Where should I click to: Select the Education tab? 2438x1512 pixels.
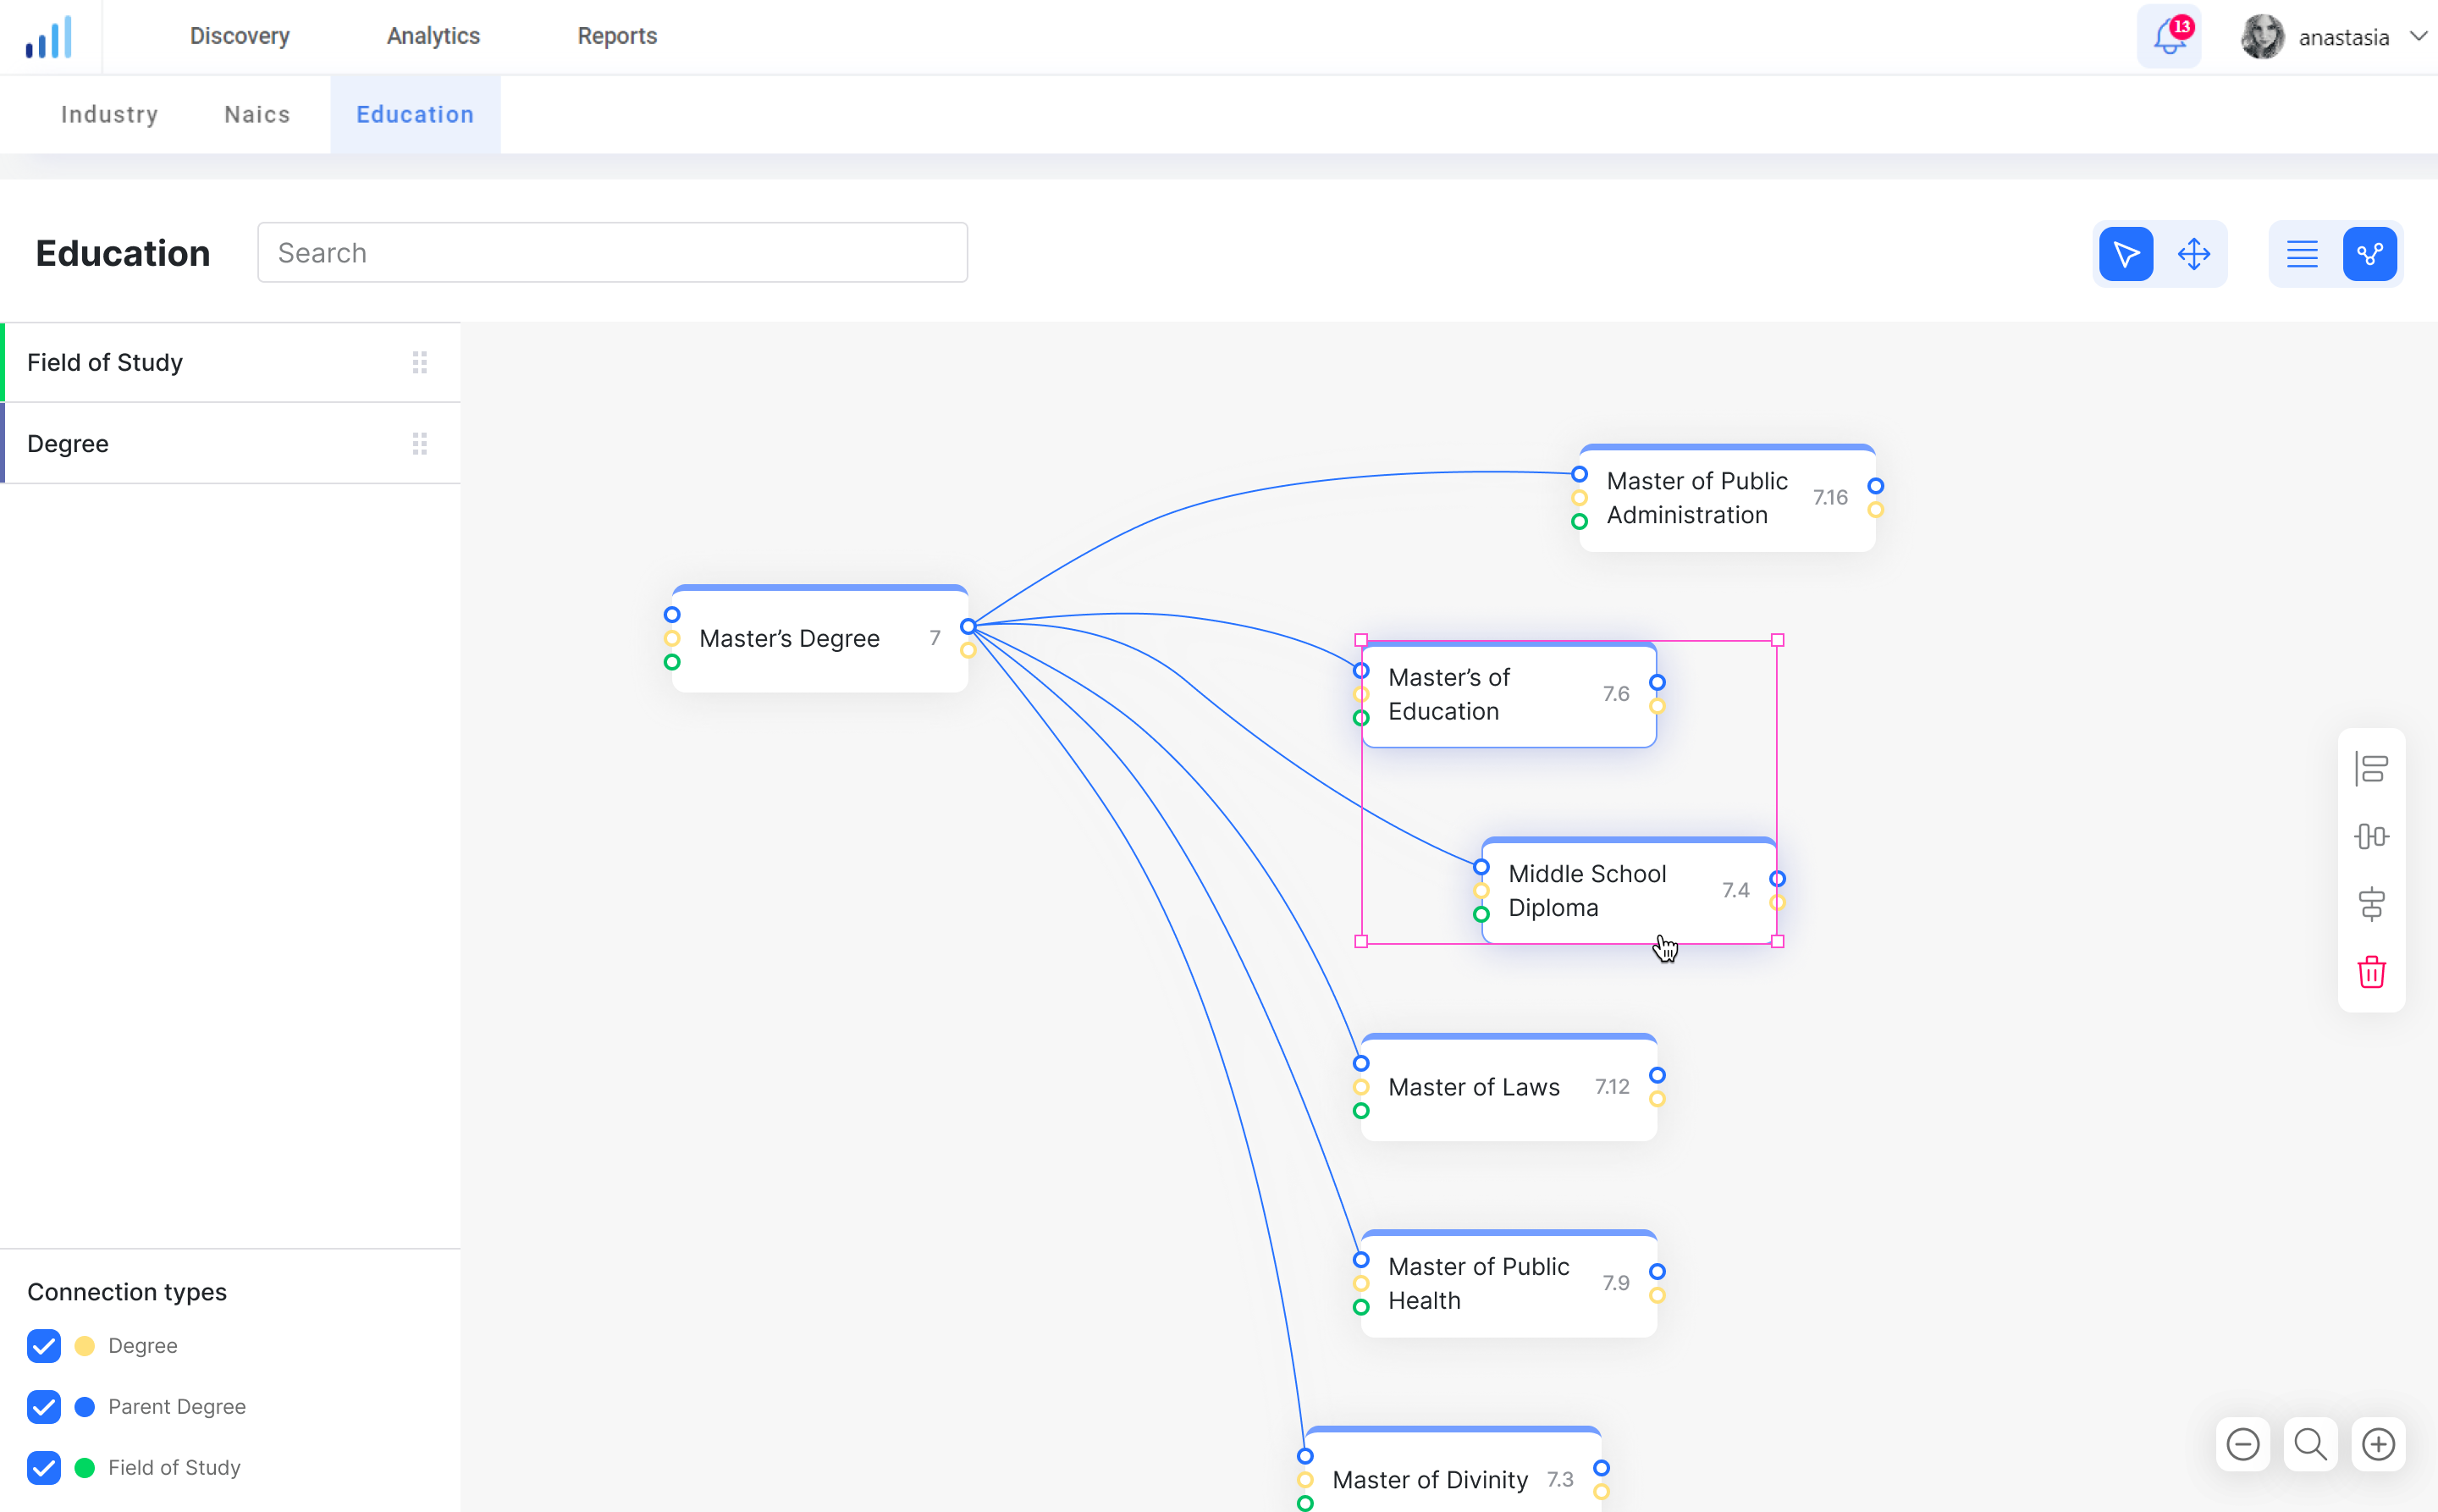click(x=415, y=114)
